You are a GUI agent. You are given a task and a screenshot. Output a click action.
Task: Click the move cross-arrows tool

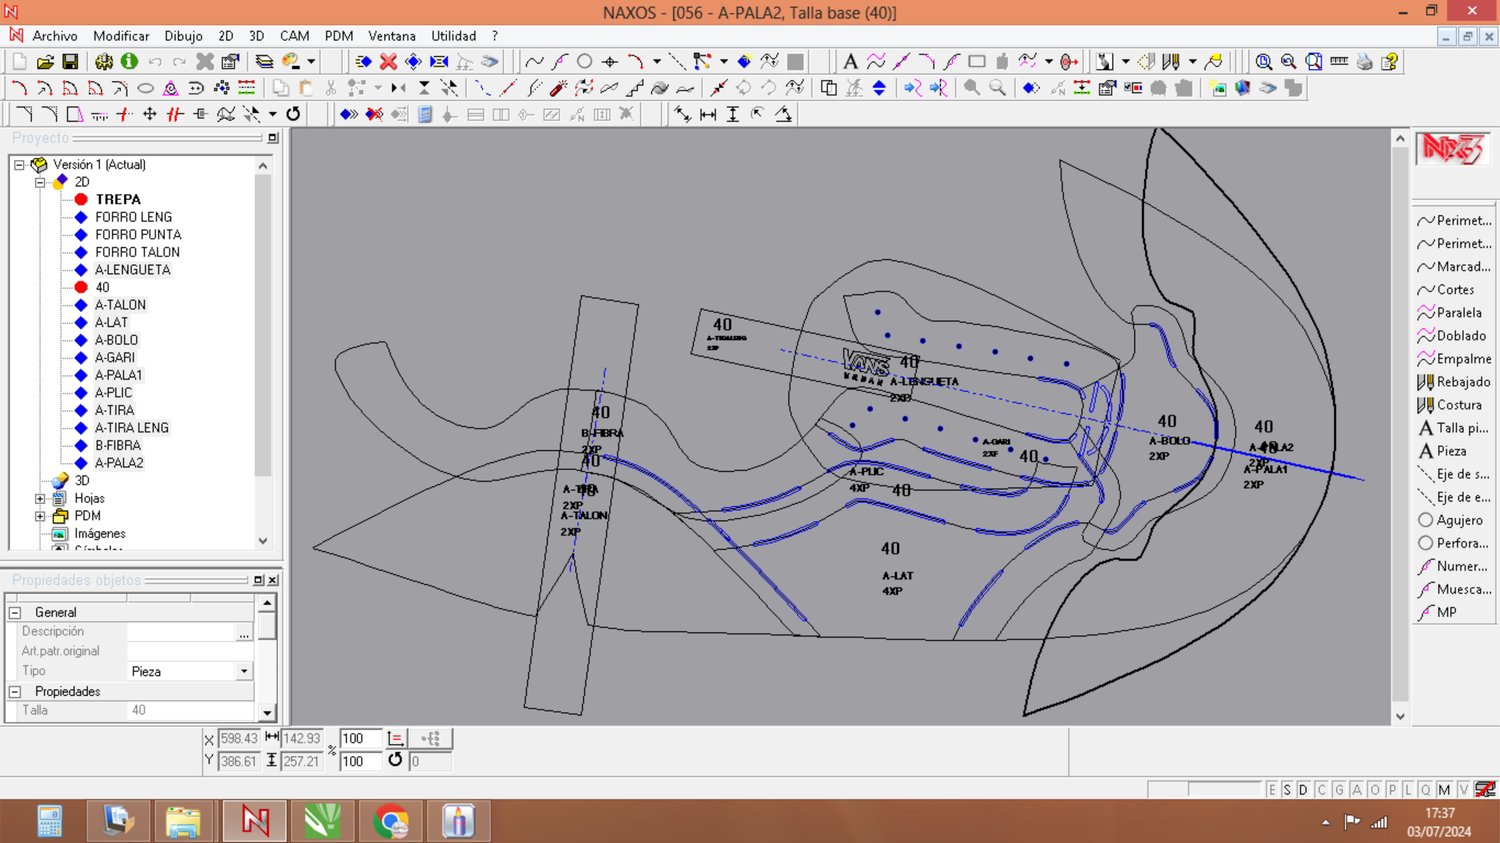(150, 114)
